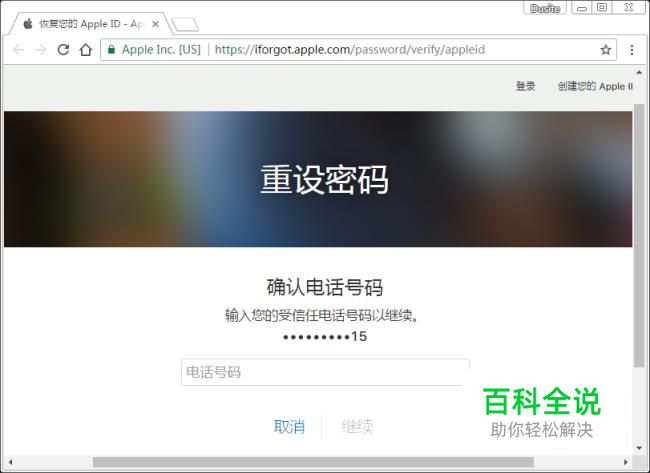Image resolution: width=650 pixels, height=473 pixels.
Task: Click the back navigation arrow
Action: coord(19,50)
